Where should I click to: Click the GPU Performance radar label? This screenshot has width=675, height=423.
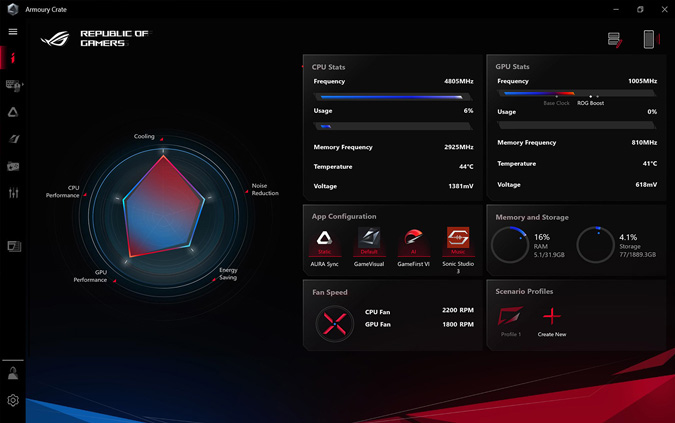(x=90, y=276)
